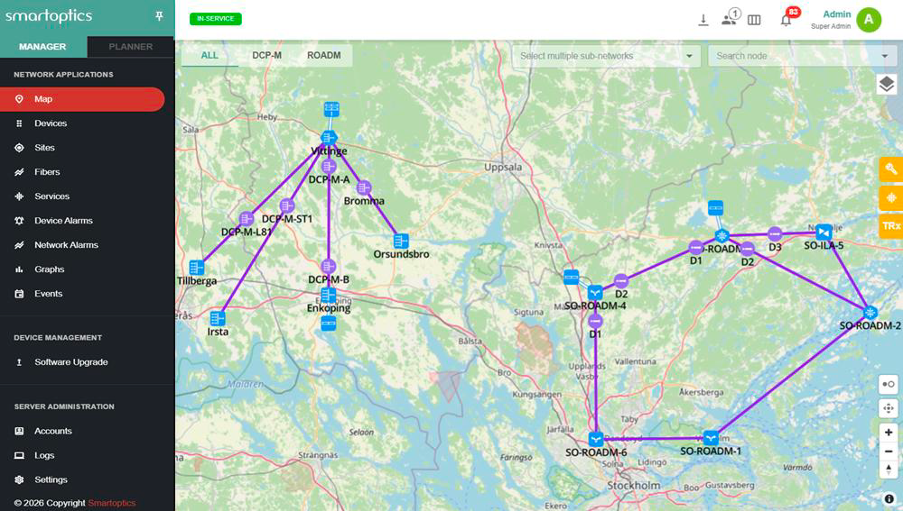The image size is (904, 512).
Task: Go to Software Upgrade page
Action: coord(71,362)
